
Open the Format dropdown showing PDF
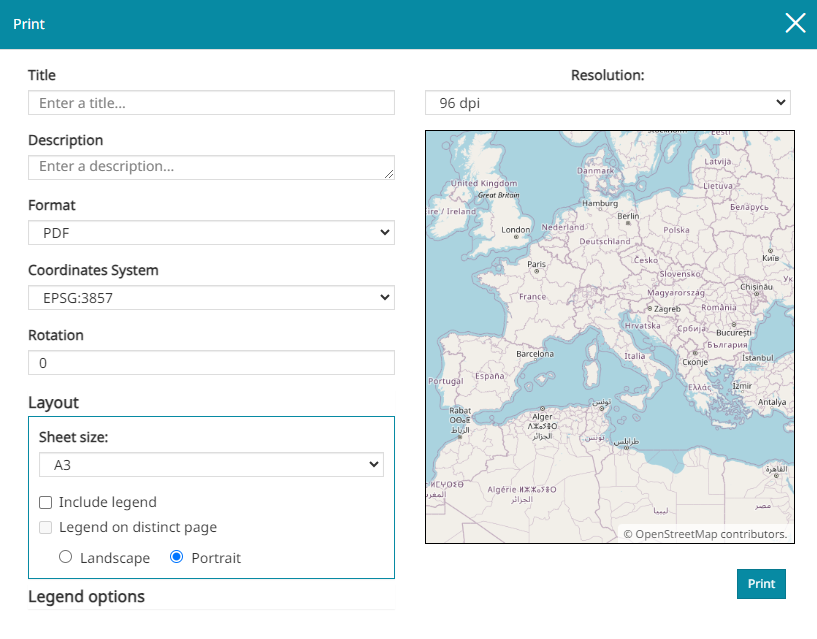211,233
